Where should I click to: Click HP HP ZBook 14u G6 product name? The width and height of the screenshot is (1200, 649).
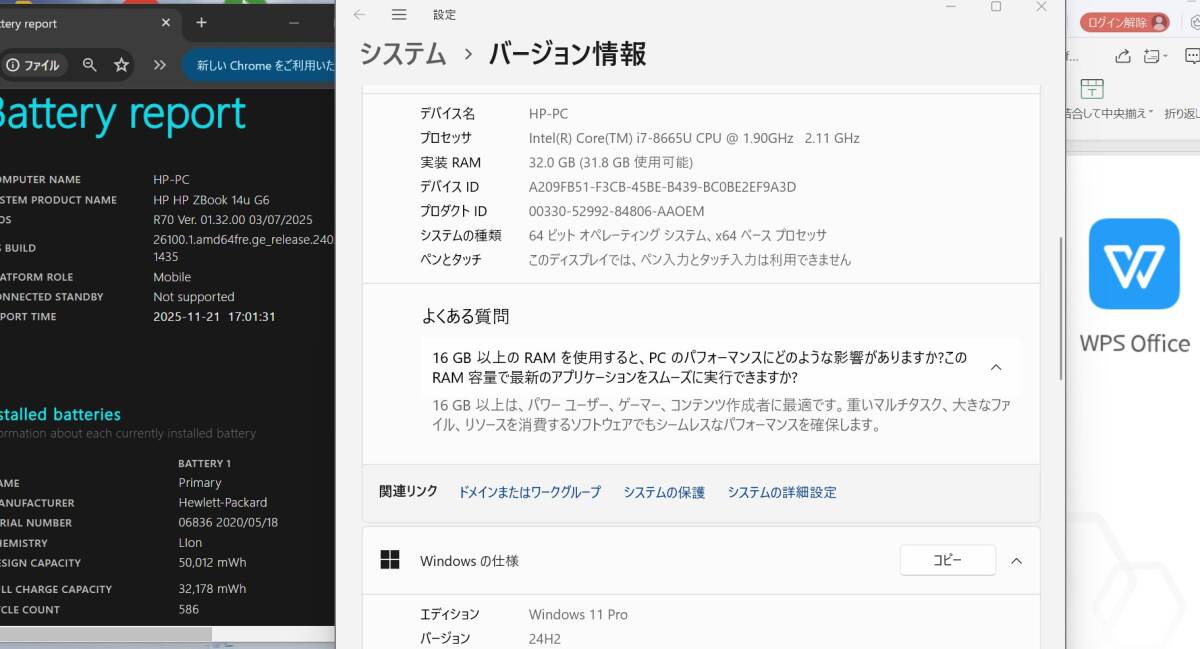[x=211, y=200]
